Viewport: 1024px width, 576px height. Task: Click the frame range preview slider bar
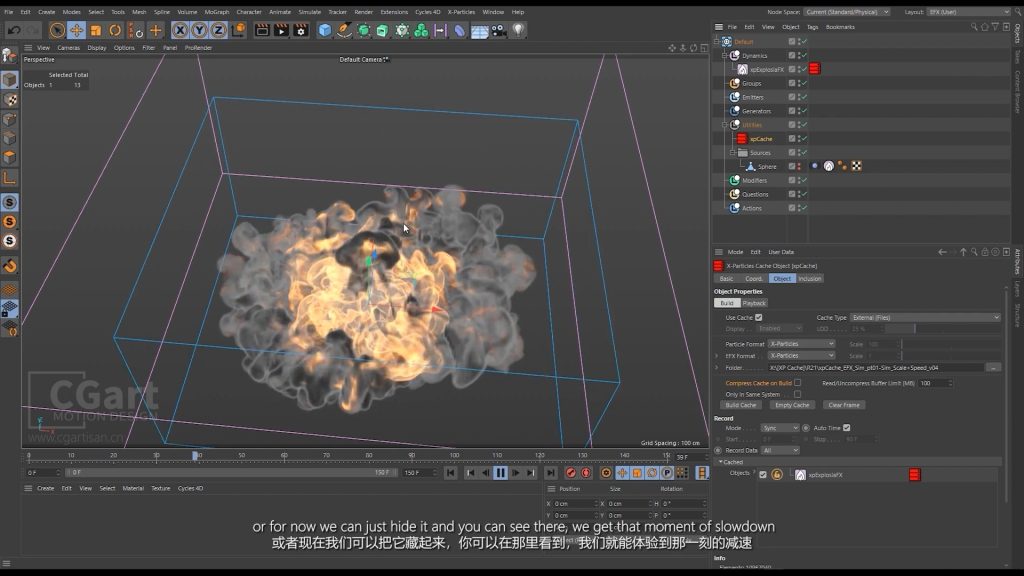(x=231, y=472)
